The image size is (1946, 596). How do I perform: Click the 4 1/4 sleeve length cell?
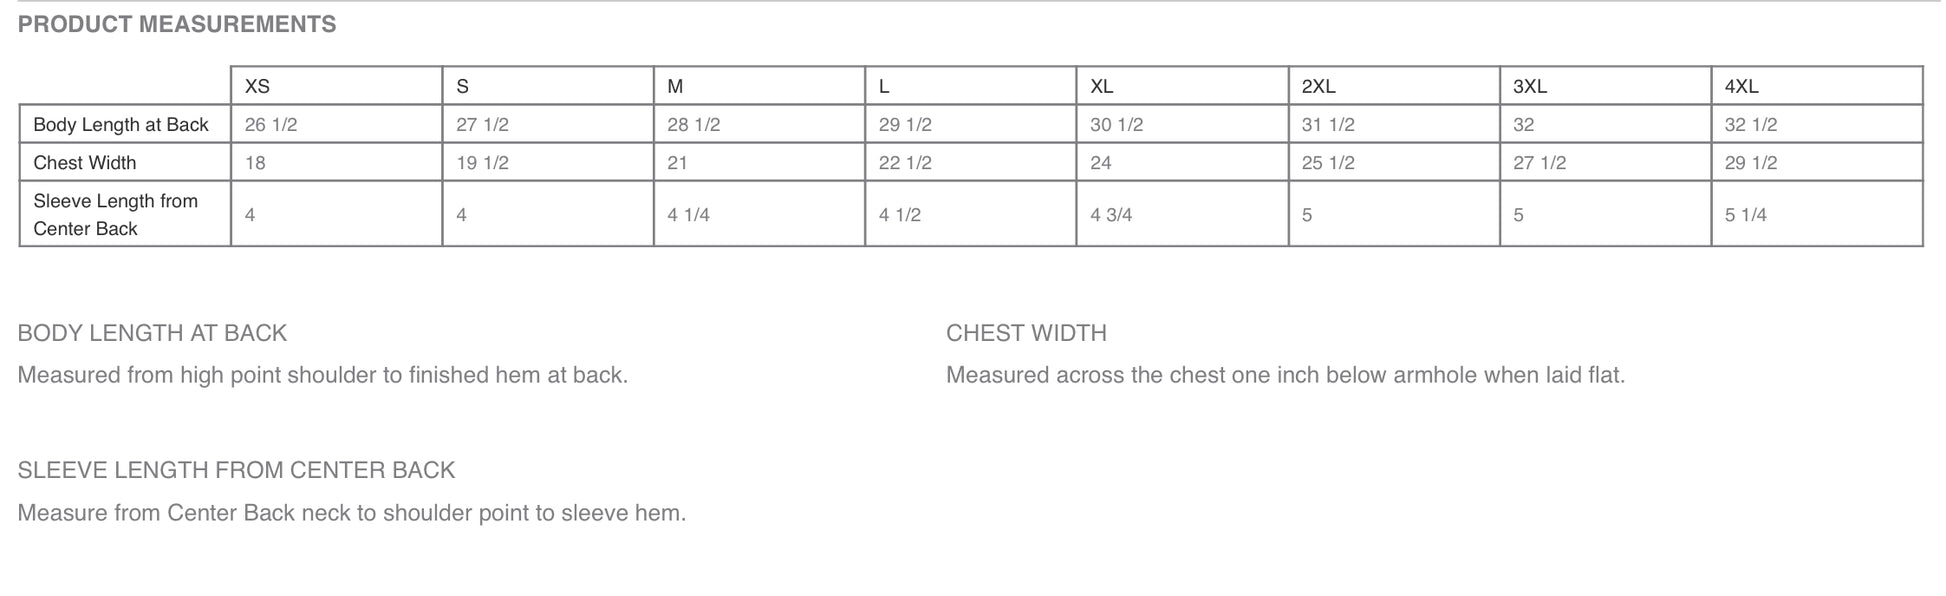688,215
